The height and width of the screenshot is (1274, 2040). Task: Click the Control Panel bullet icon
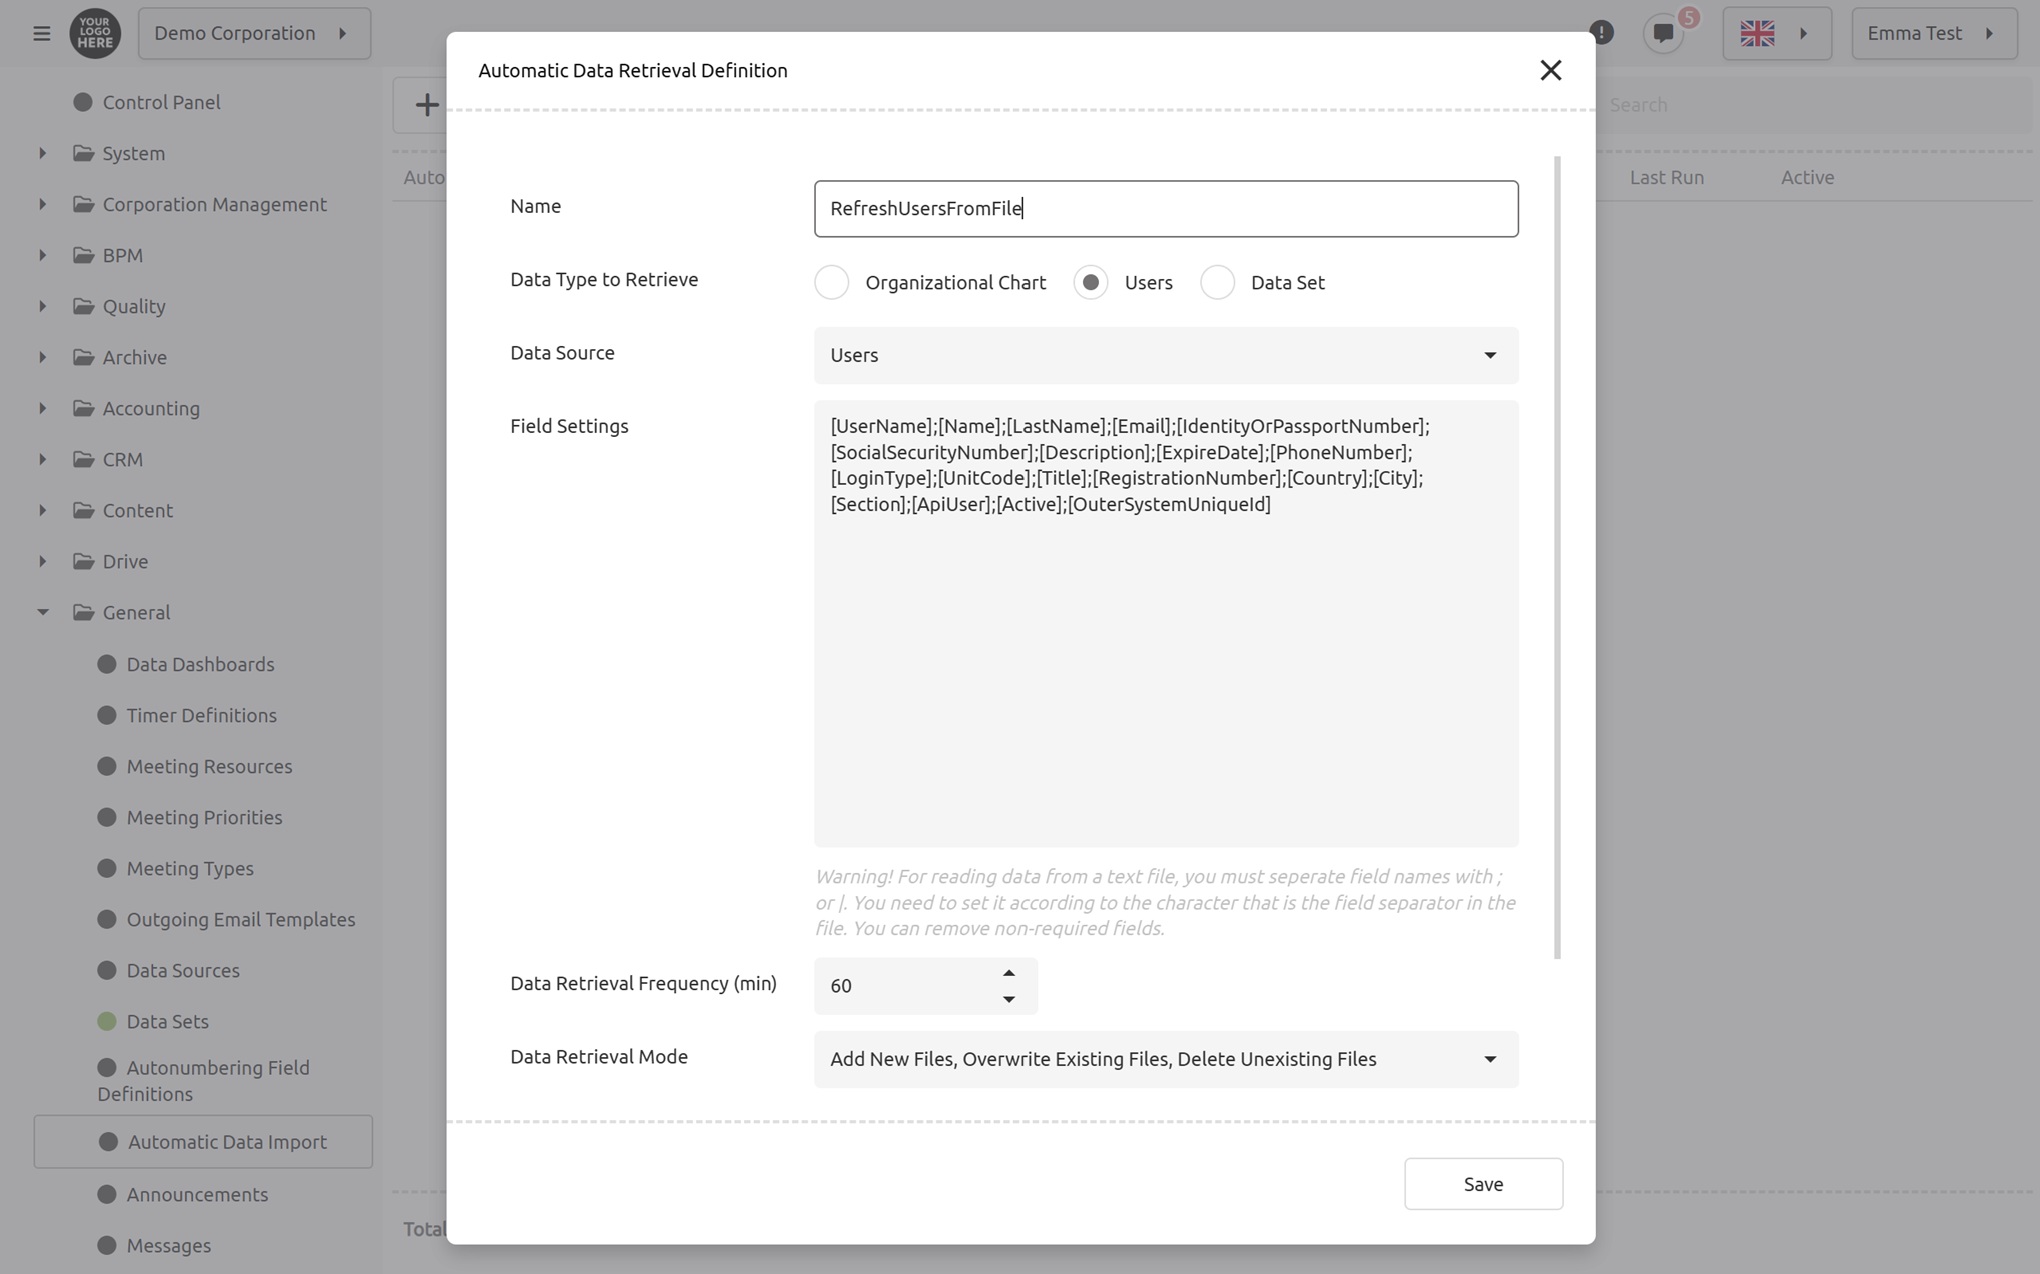tap(83, 102)
